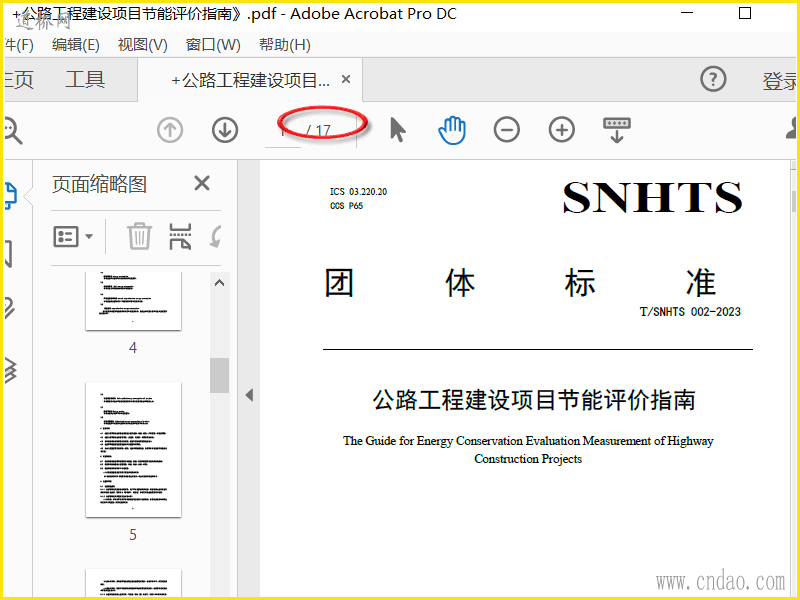Select page 4 thumbnail
Viewport: 800px width, 600px height.
tap(133, 301)
